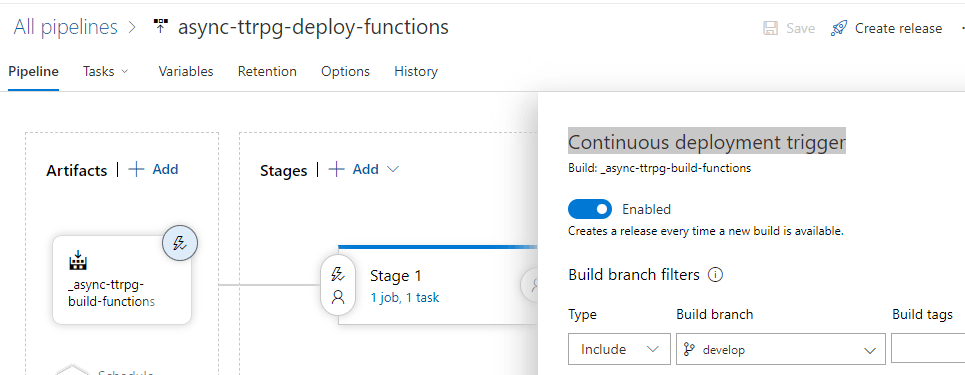Click the Save floppy disk icon
Image resolution: width=965 pixels, height=375 pixels.
(770, 28)
